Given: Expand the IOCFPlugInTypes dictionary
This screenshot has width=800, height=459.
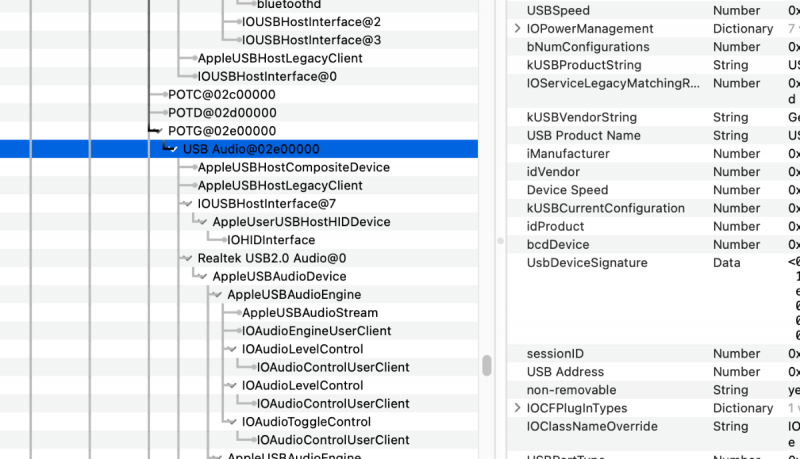Looking at the screenshot, I should click(x=517, y=408).
